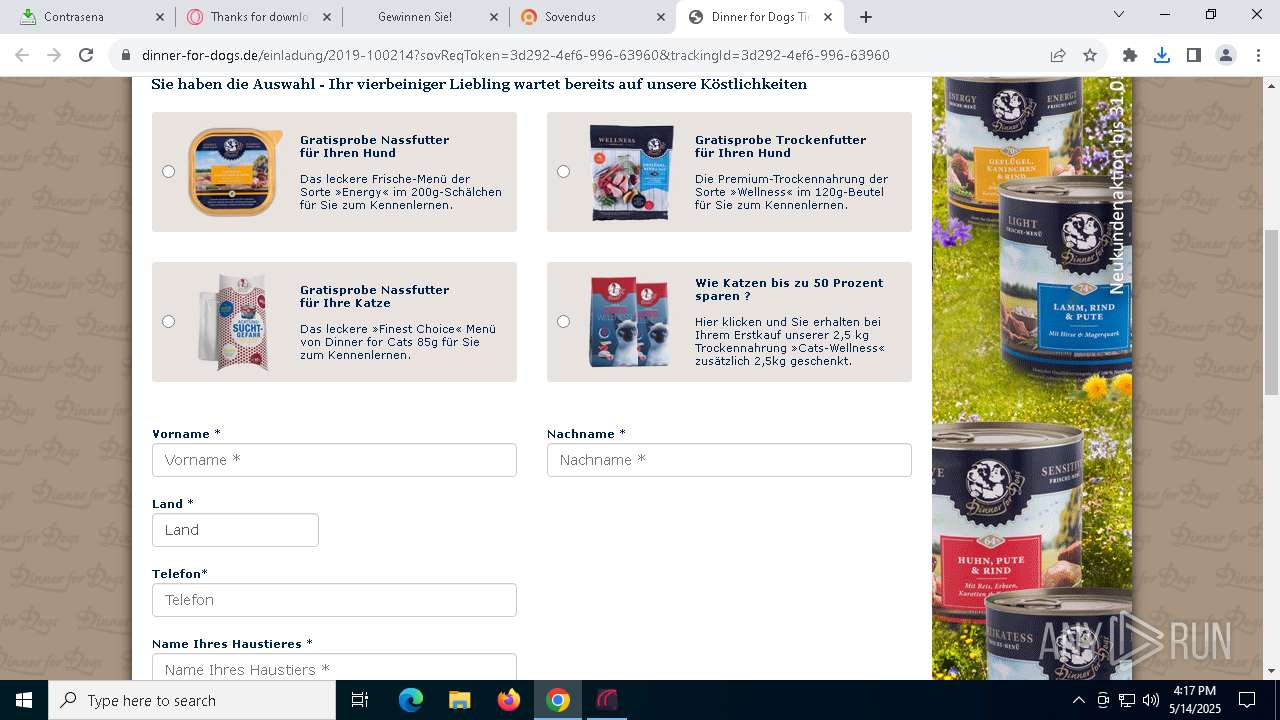This screenshot has width=1280, height=720.
Task: Launch Microsoft Edge from the taskbar
Action: click(x=411, y=700)
